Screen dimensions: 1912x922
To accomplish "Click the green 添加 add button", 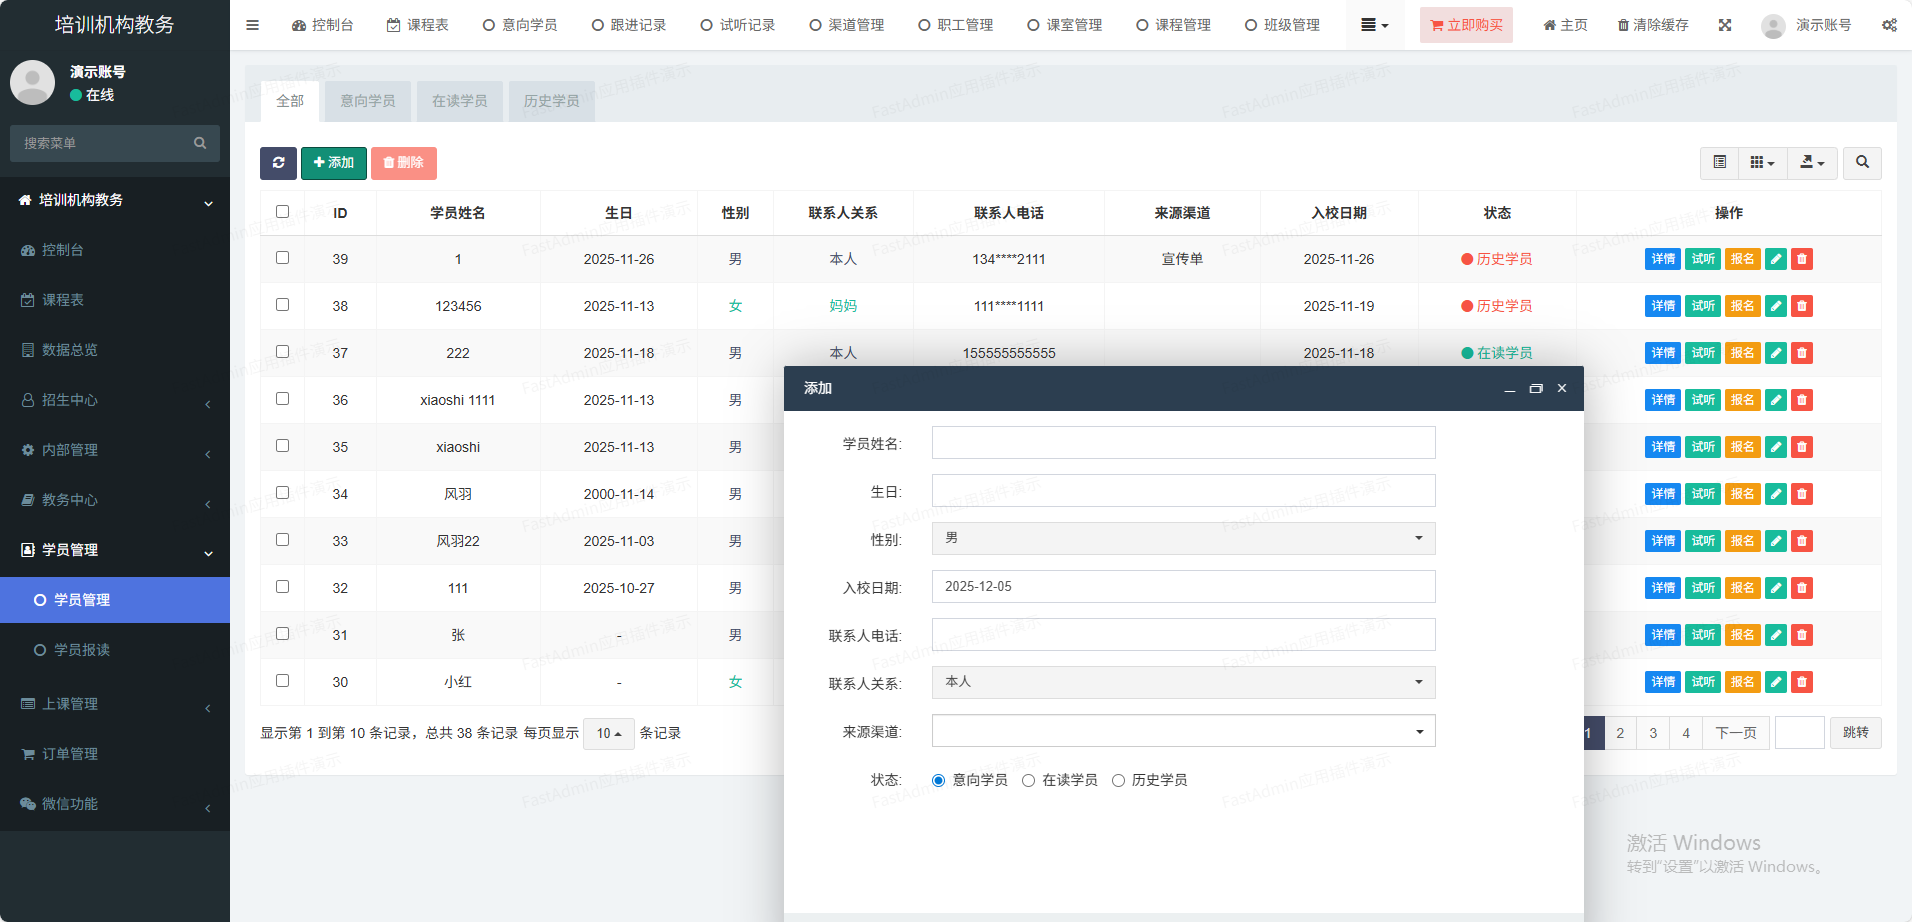I will pyautogui.click(x=333, y=163).
